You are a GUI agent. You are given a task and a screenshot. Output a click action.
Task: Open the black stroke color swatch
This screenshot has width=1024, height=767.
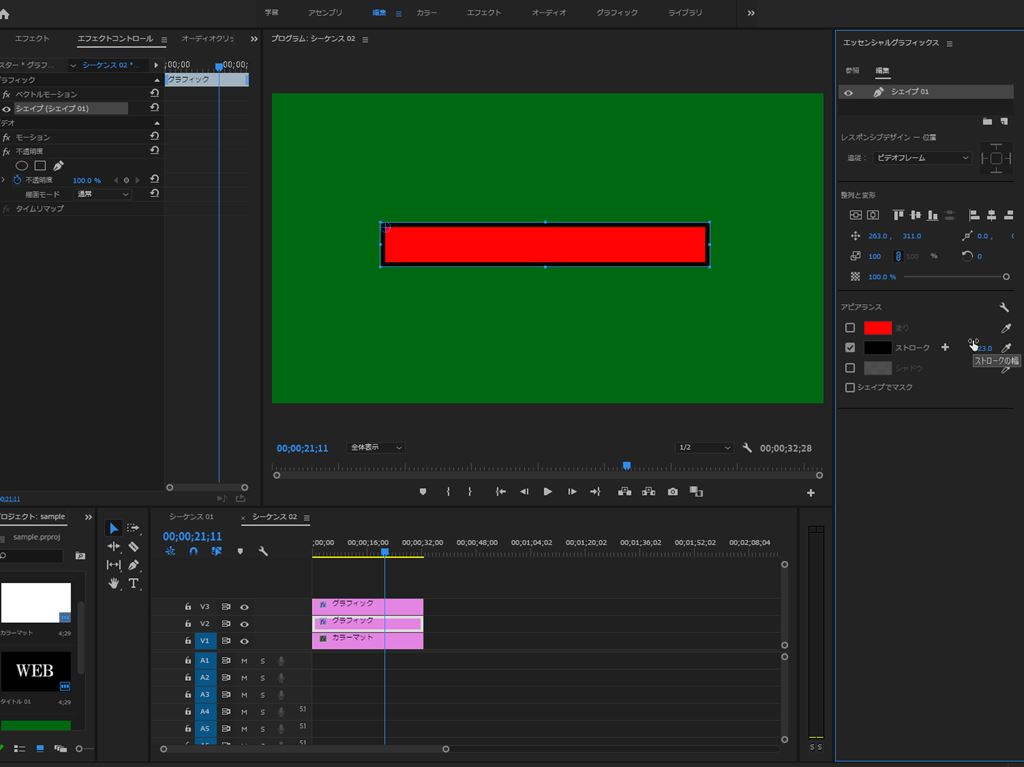point(877,348)
